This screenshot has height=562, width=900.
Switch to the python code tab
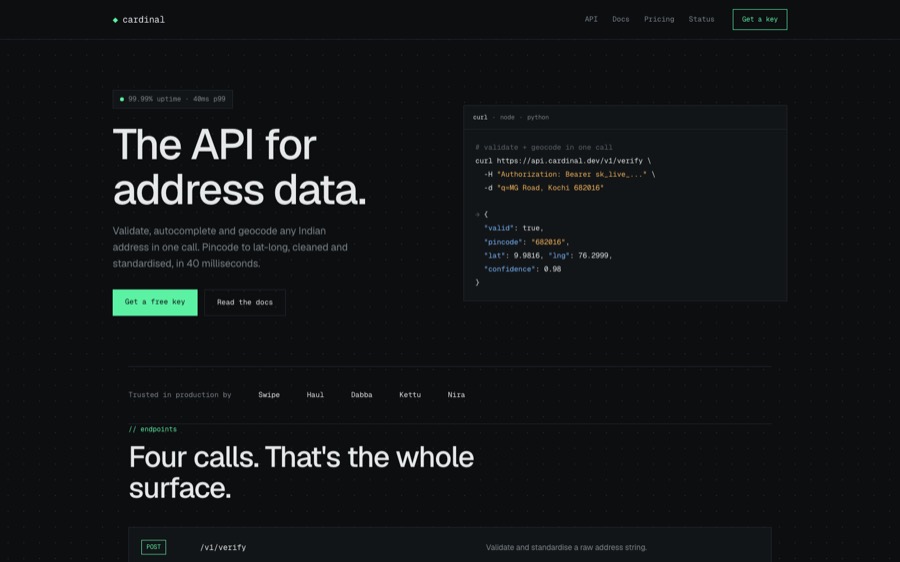point(538,118)
